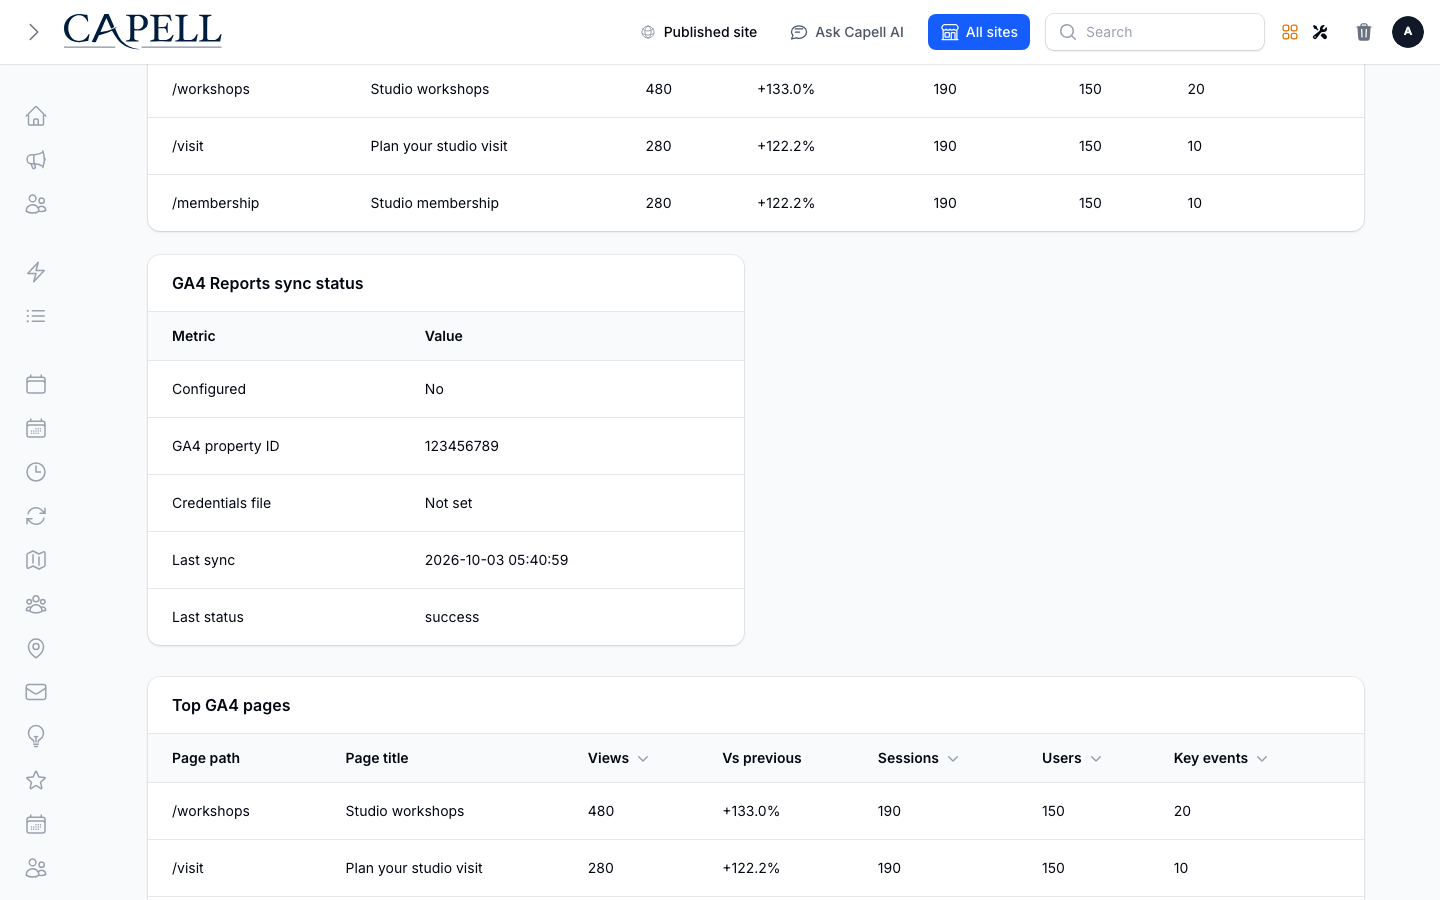Click the Metric column header
Screen dimensions: 1440x900
(x=194, y=336)
